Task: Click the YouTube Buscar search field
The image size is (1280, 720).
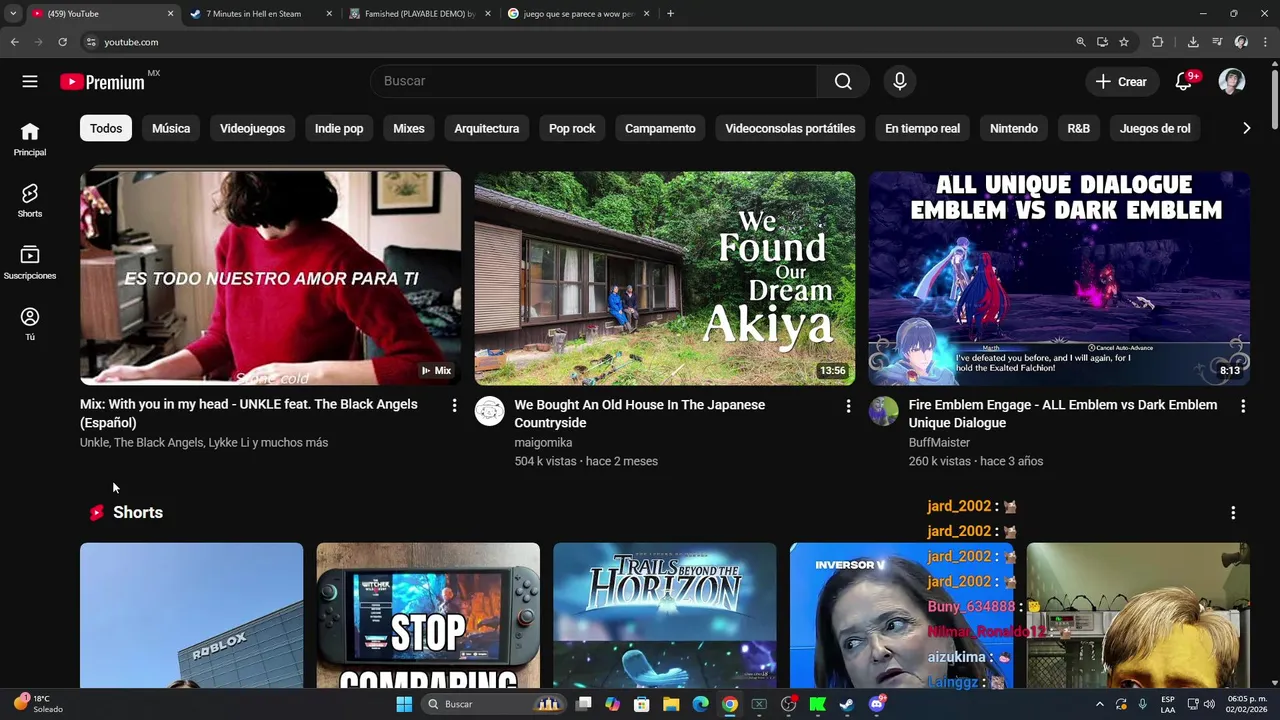Action: point(594,81)
